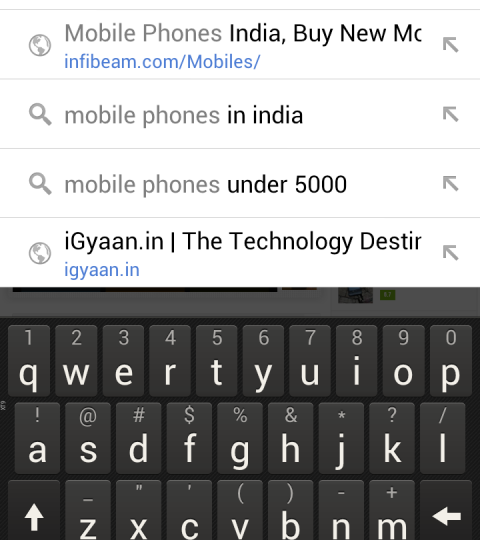The image size is (480, 540).
Task: Toggle the keyboard shift key
Action: click(x=34, y=511)
